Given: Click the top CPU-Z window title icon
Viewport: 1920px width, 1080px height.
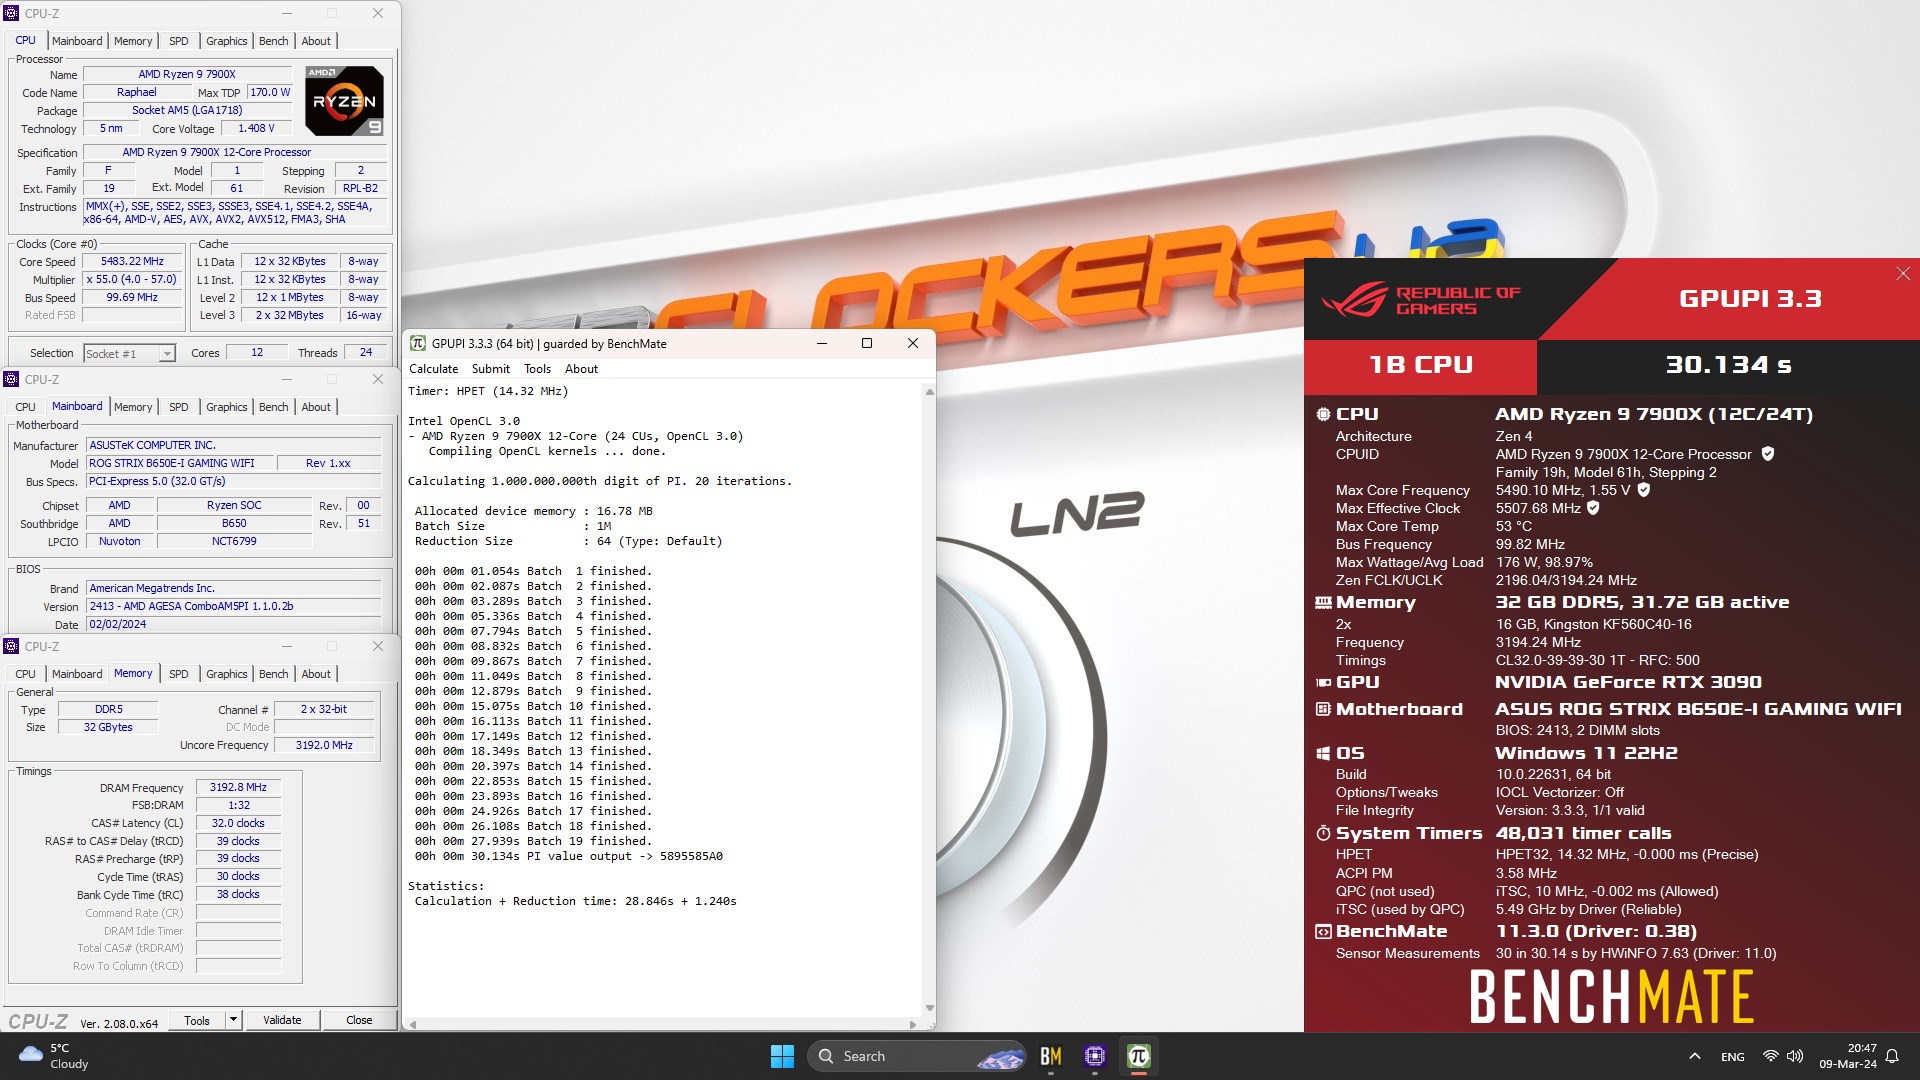Looking at the screenshot, I should click(x=11, y=13).
